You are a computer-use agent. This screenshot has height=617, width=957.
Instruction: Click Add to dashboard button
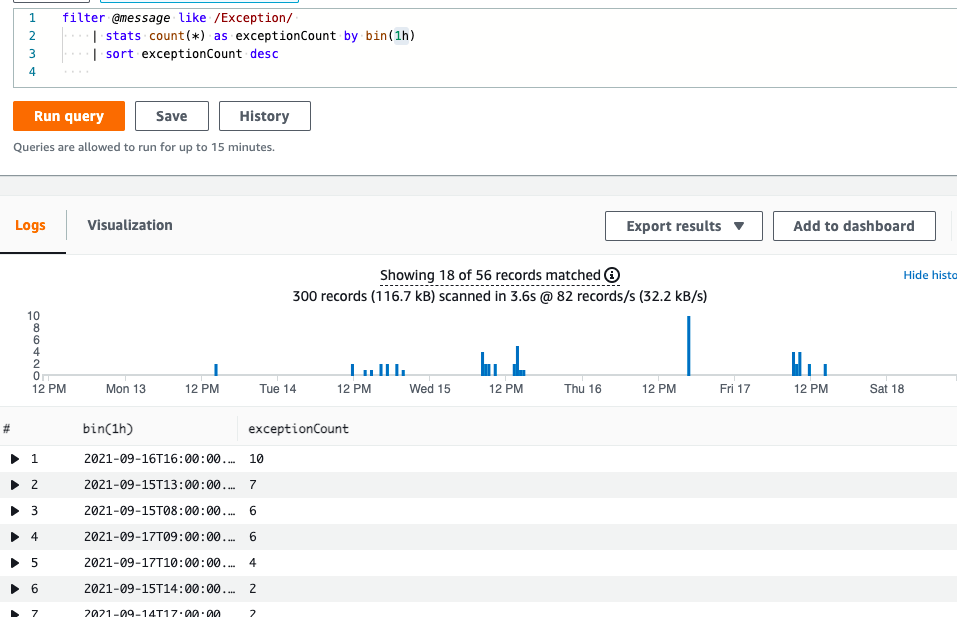[853, 226]
